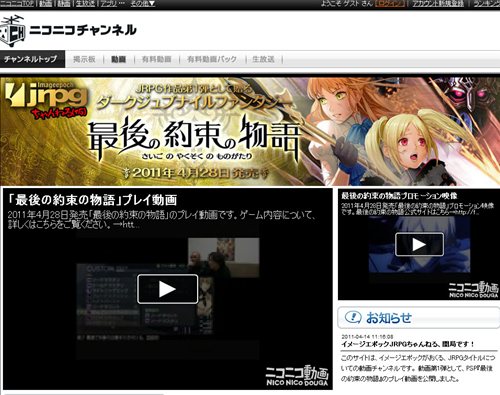Open the 最後の約束の物語プロモーション映像 title link

(x=399, y=196)
